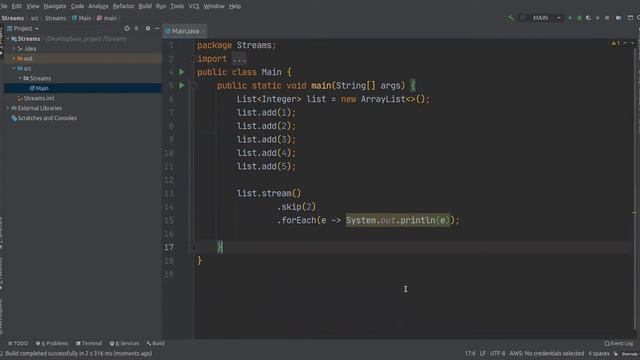640x360 pixels.
Task: Click the Build project hammer icon
Action: click(x=511, y=18)
